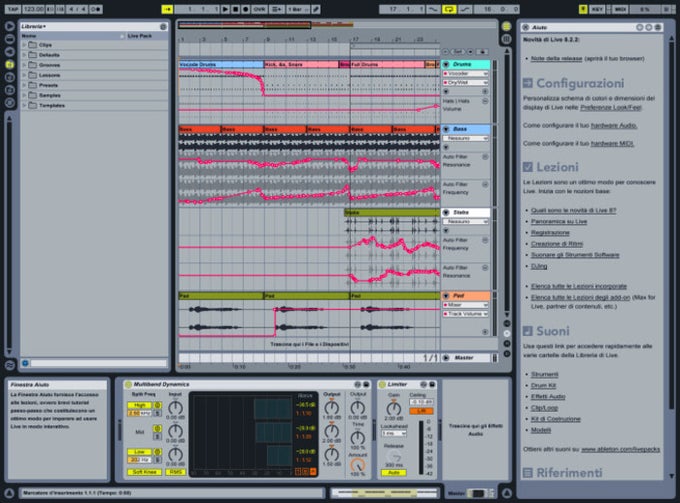Click the punch-out switch icon
Viewport: 680px width, 503px height.
tap(465, 9)
